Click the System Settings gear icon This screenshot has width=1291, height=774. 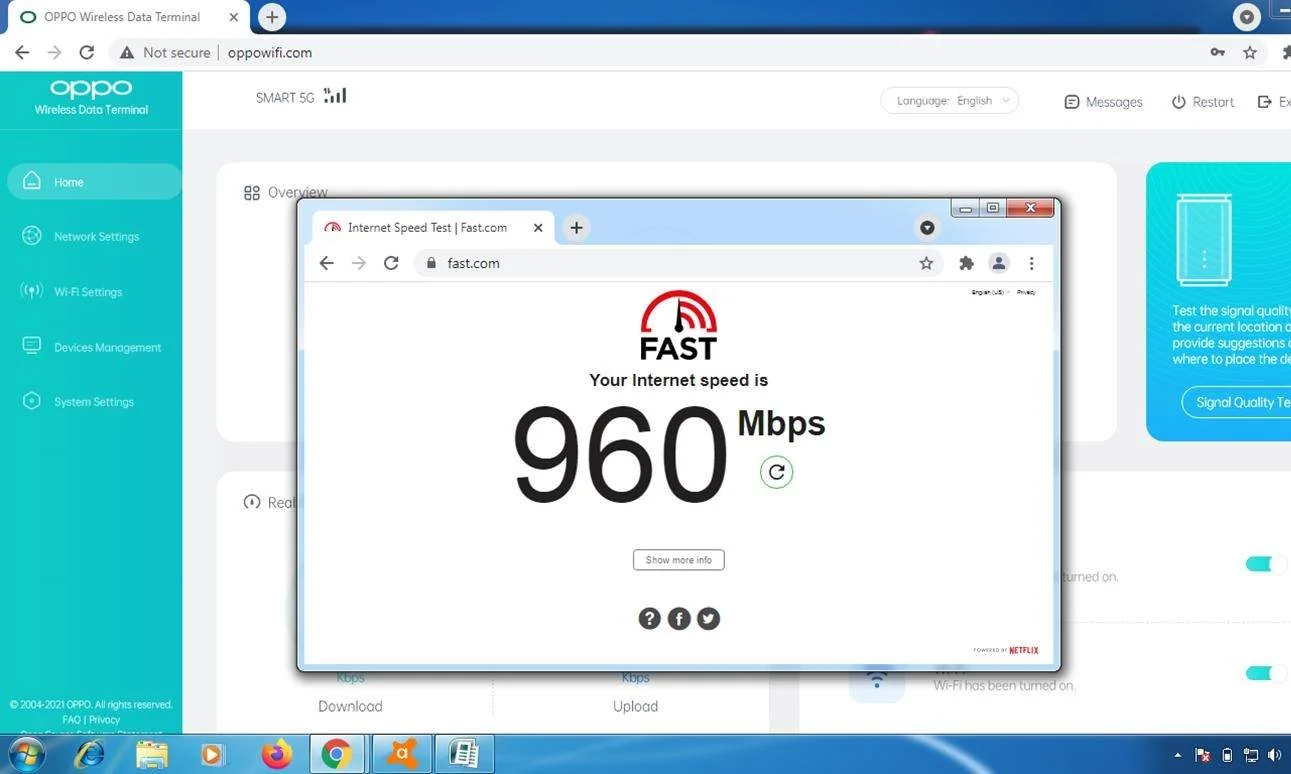[32, 401]
